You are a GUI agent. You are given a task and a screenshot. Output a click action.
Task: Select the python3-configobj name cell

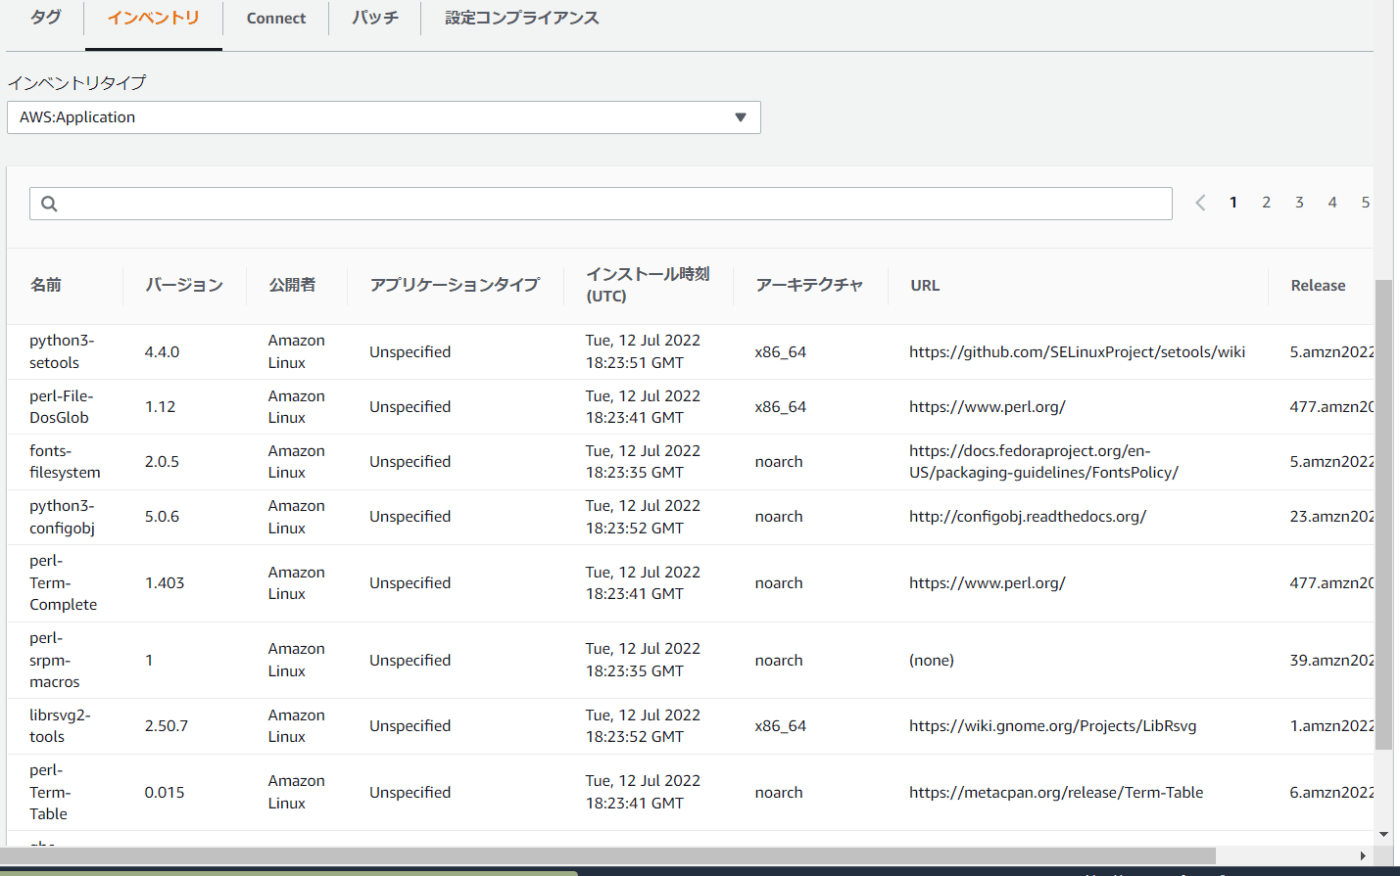pyautogui.click(x=62, y=517)
